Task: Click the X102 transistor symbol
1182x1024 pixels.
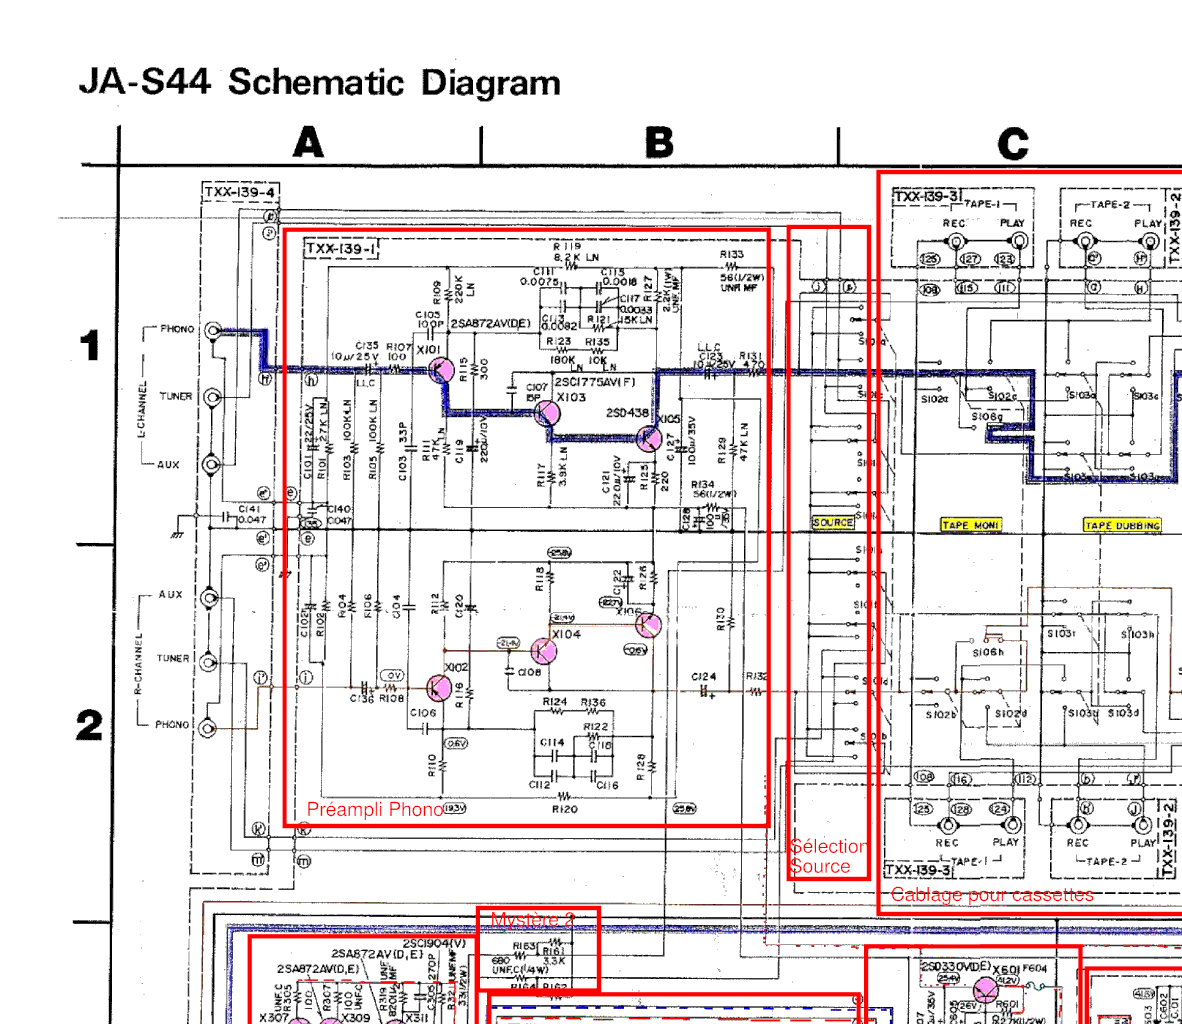Action: pos(439,687)
